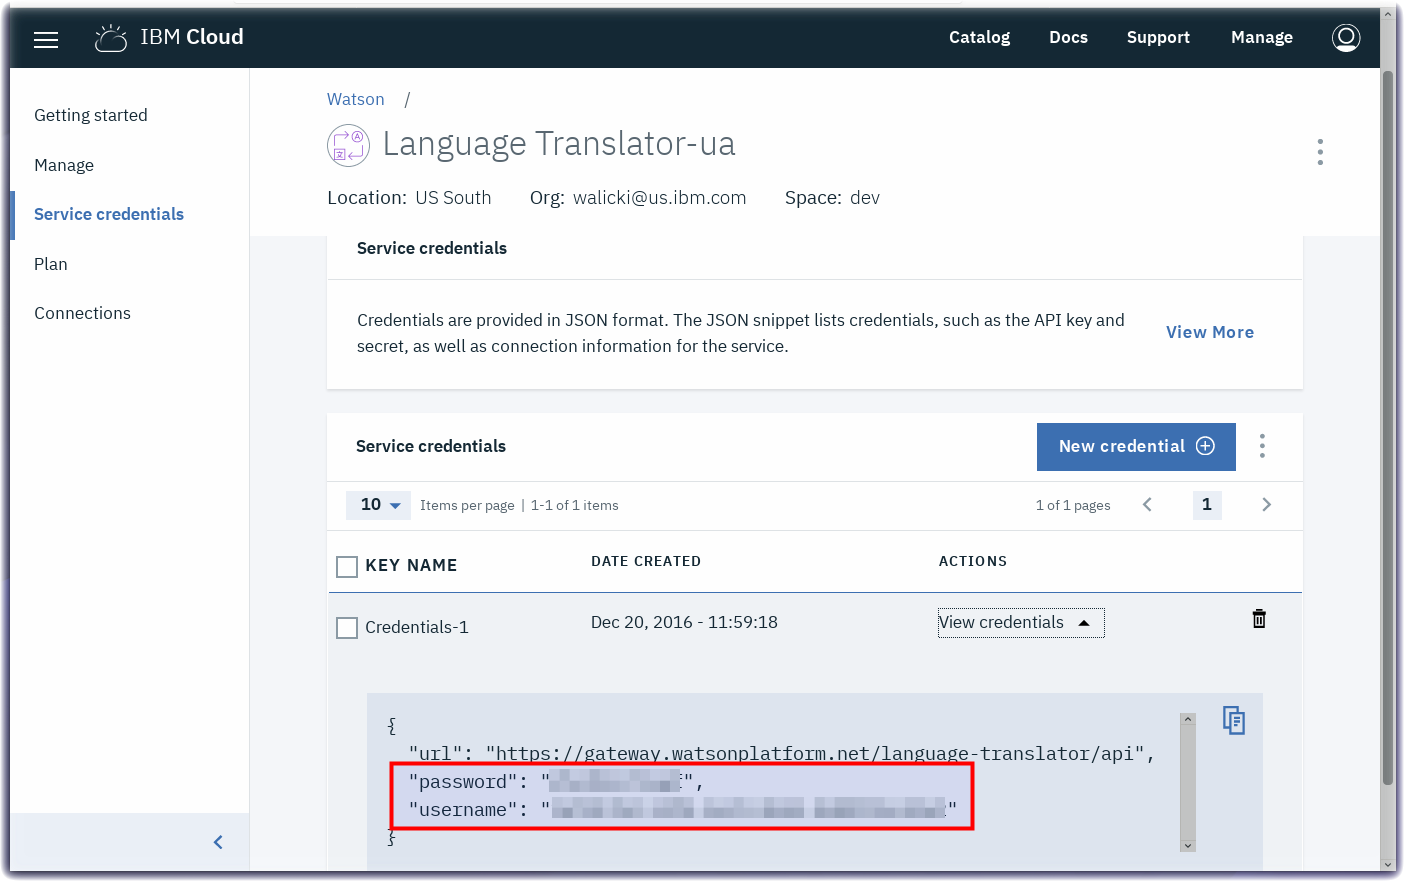Image resolution: width=1404 pixels, height=881 pixels.
Task: Open Getting started in the sidebar
Action: [91, 115]
